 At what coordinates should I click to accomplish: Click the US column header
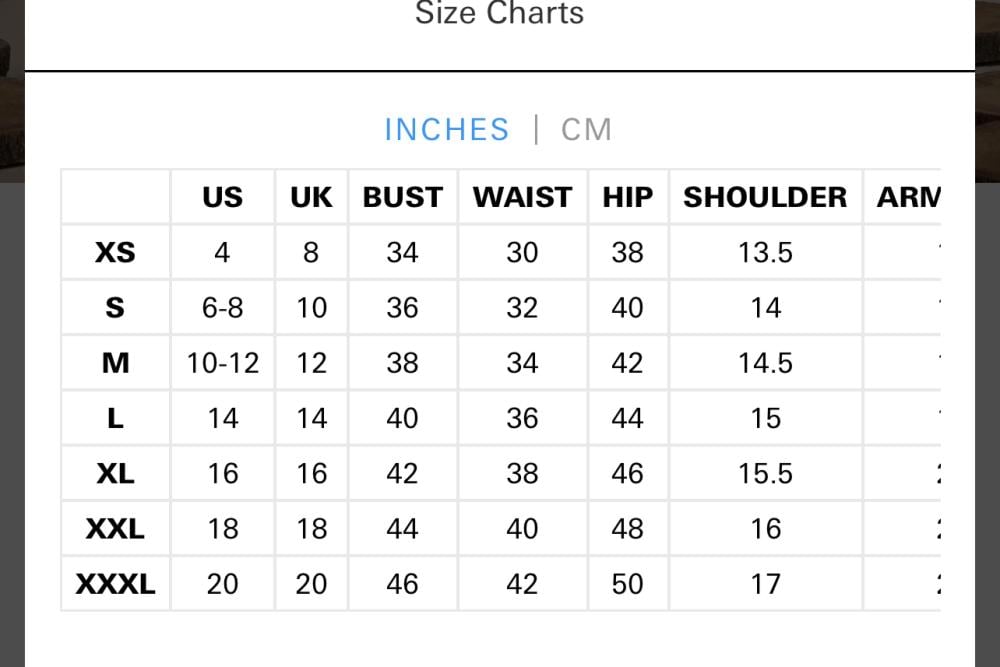(222, 197)
